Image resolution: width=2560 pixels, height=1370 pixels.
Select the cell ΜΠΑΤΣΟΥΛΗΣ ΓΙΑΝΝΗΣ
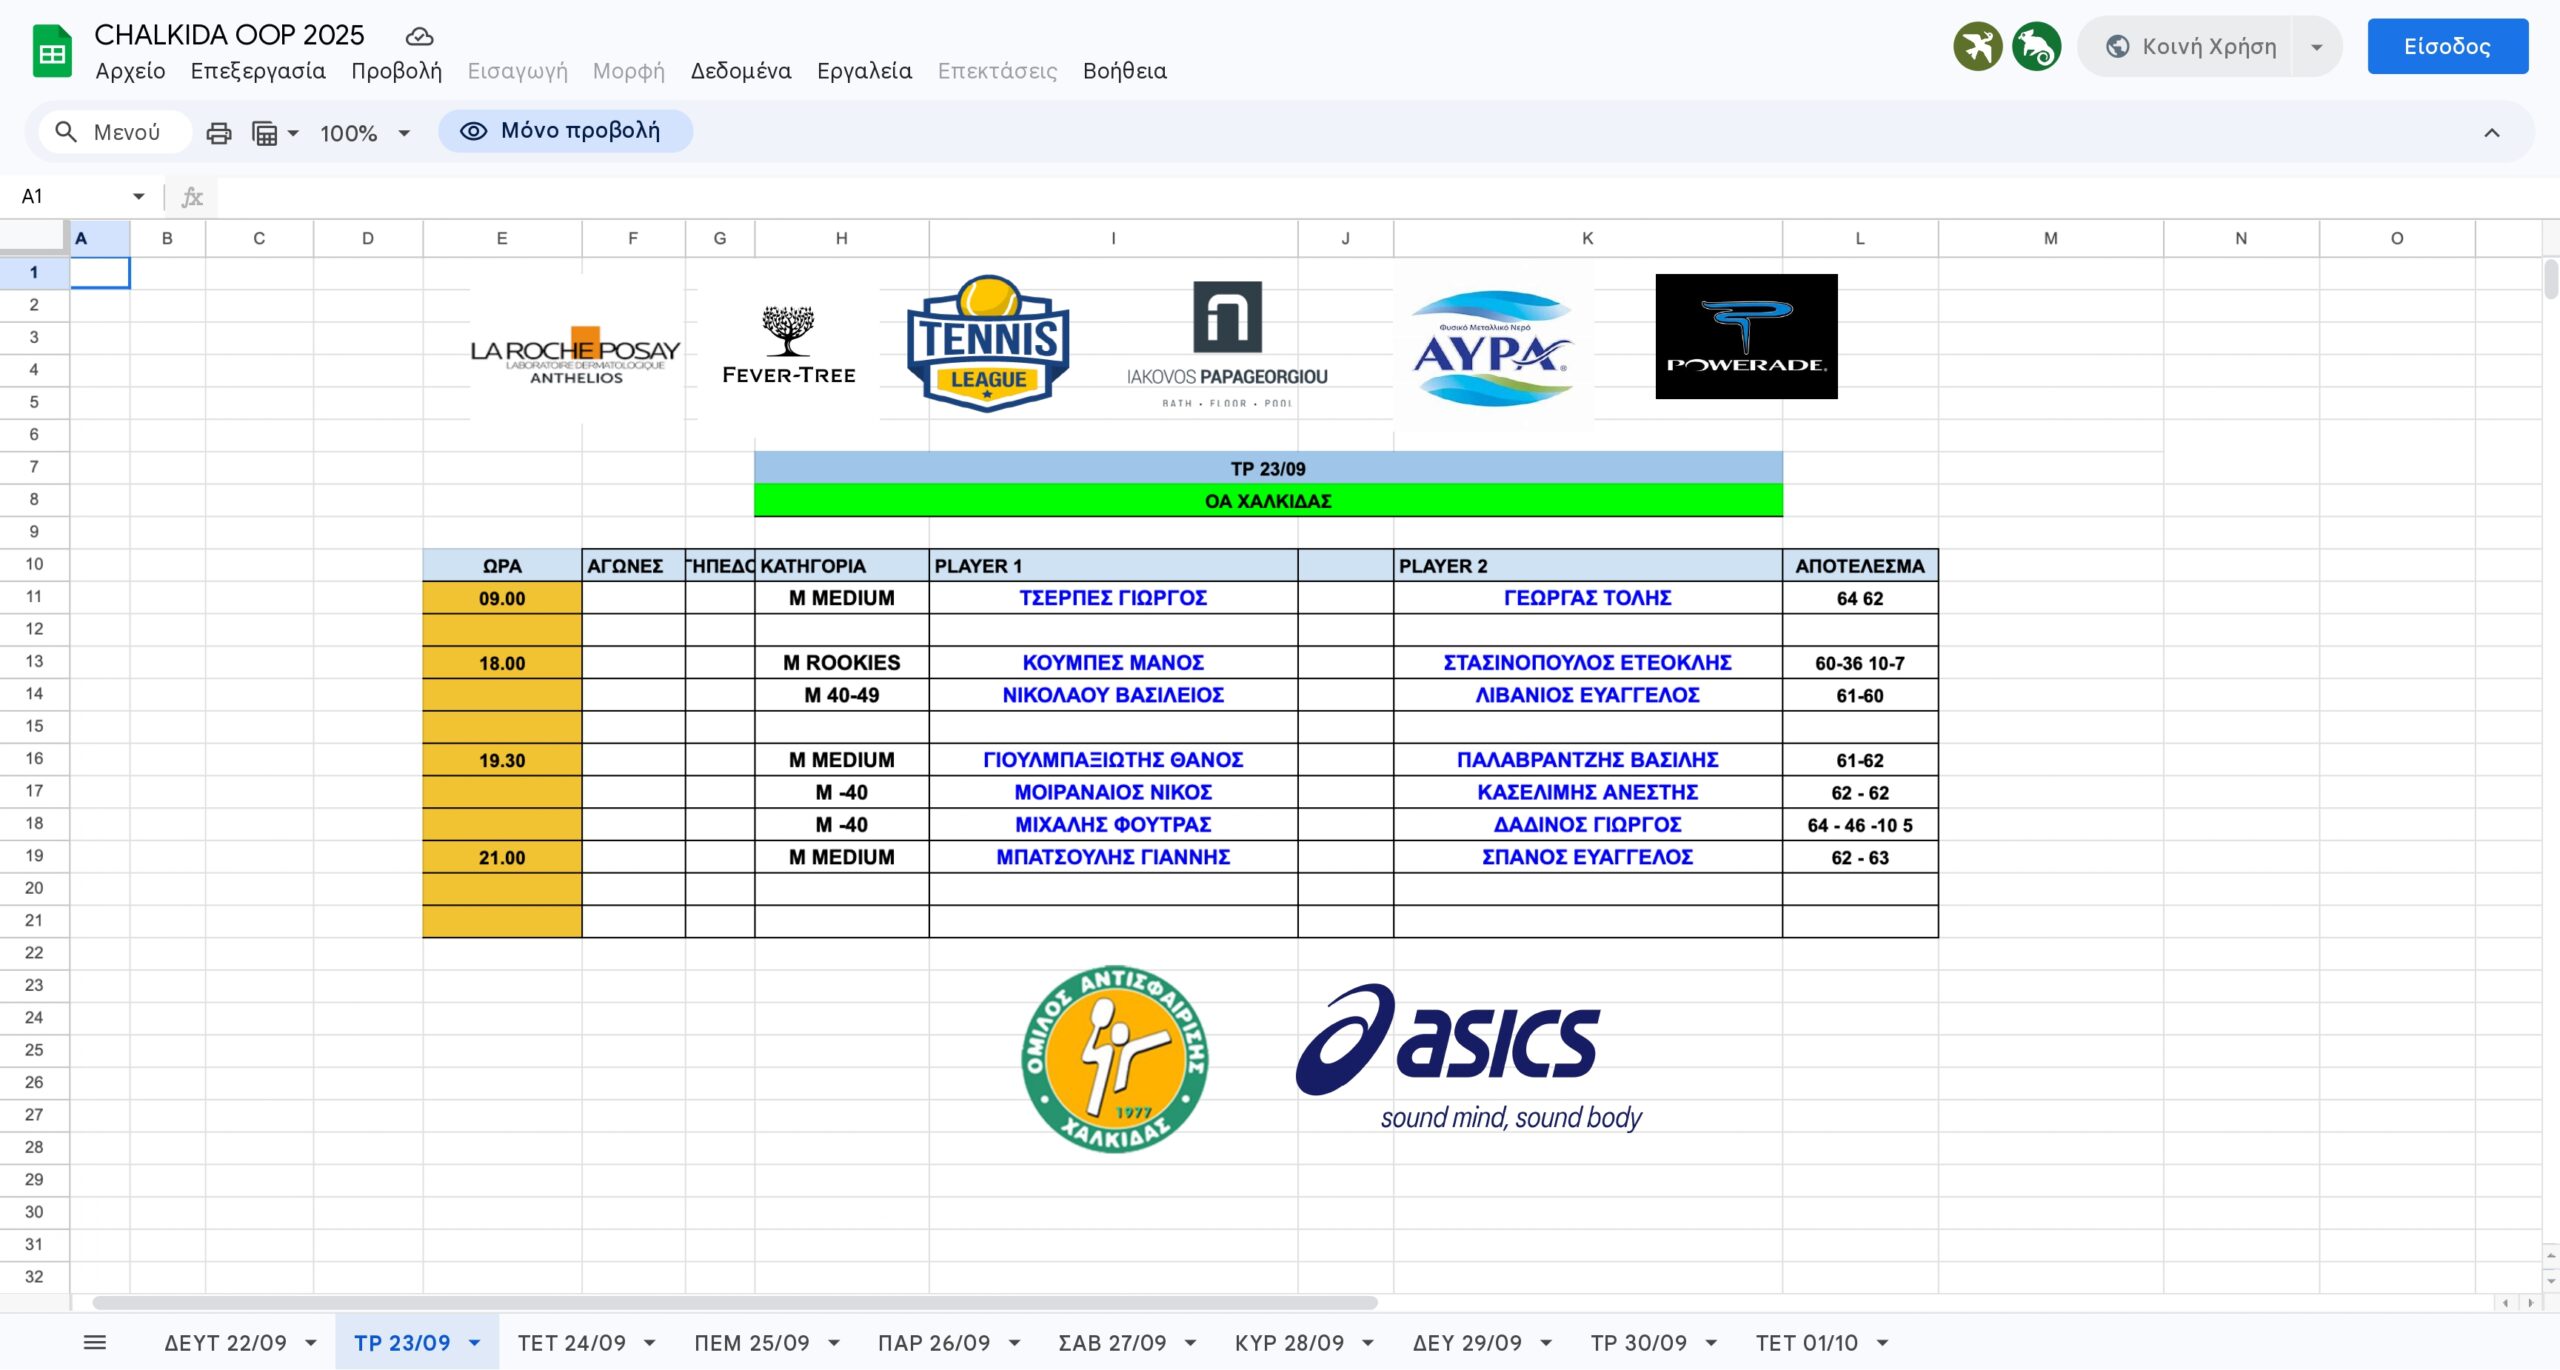1113,857
